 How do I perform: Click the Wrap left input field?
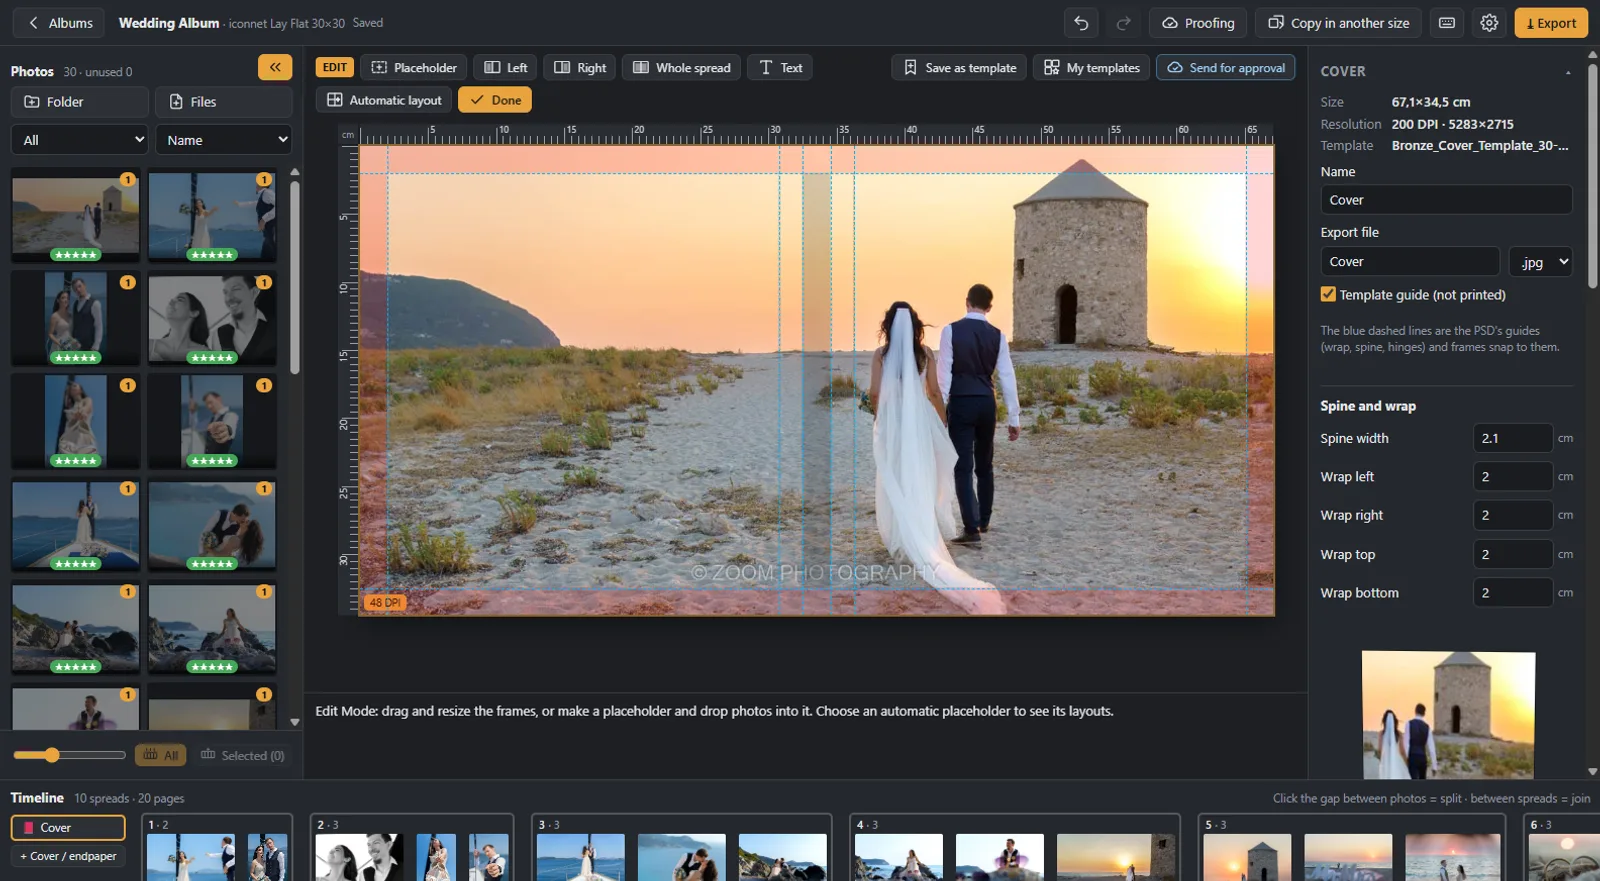[x=1512, y=477]
